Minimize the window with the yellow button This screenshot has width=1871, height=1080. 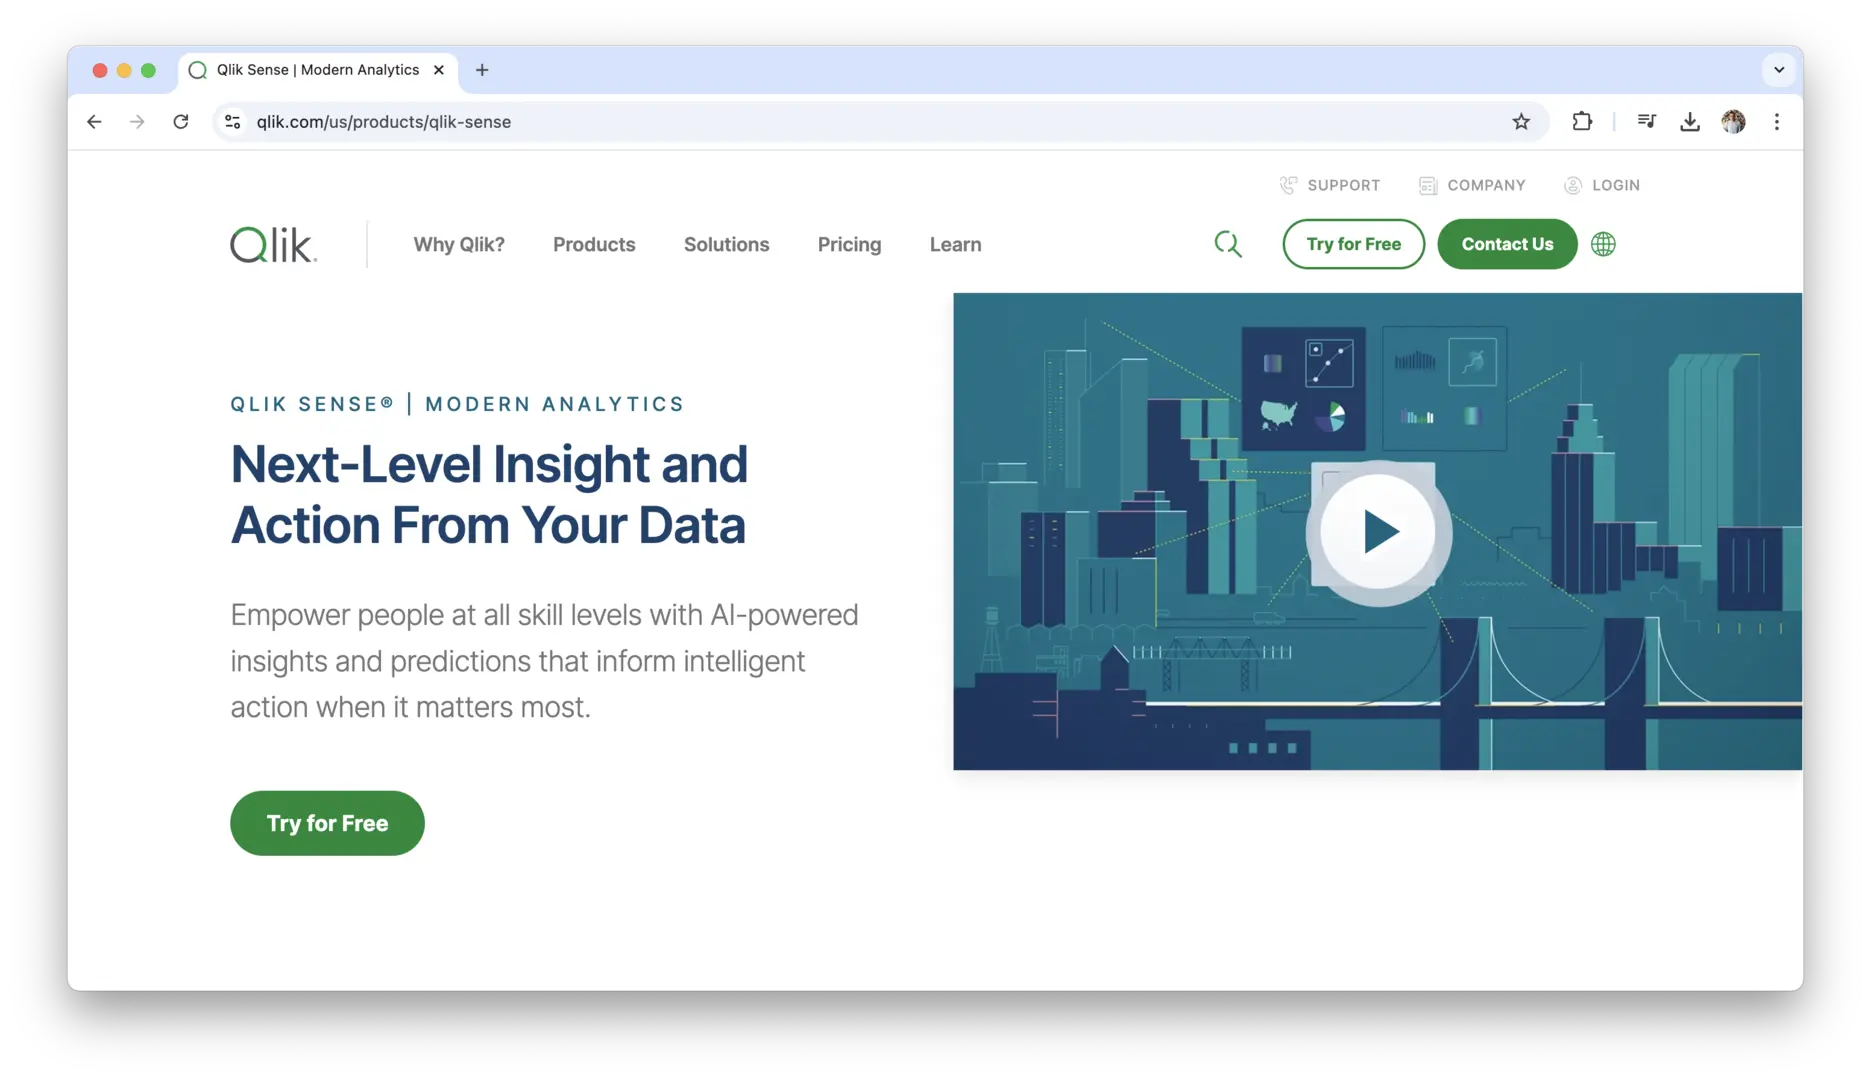click(124, 70)
